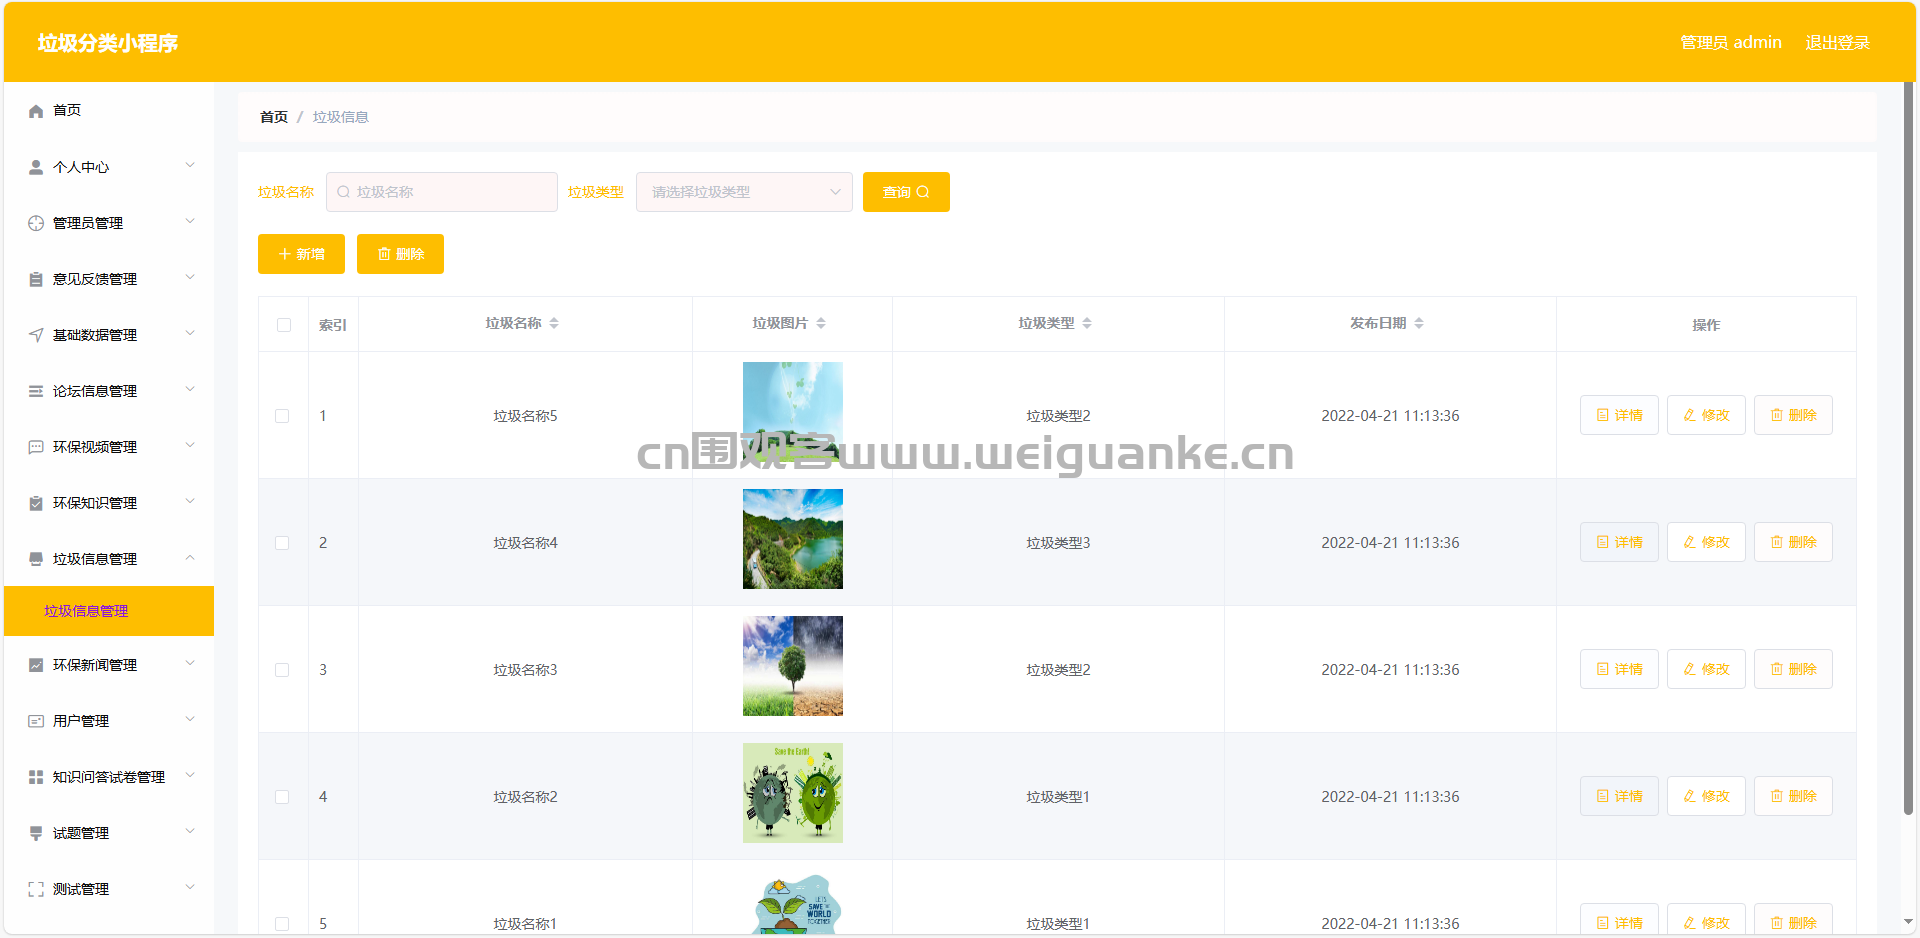Tick the select-all checkbox in the table header
1920x938 pixels.
(284, 325)
